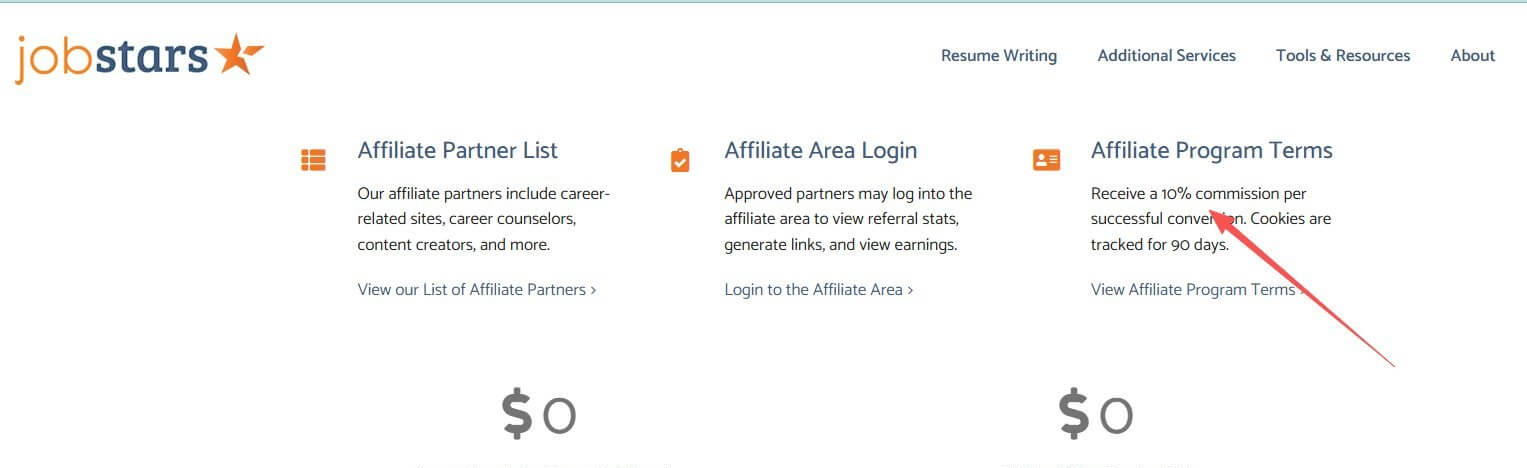Open the Additional Services menu

tap(1167, 56)
